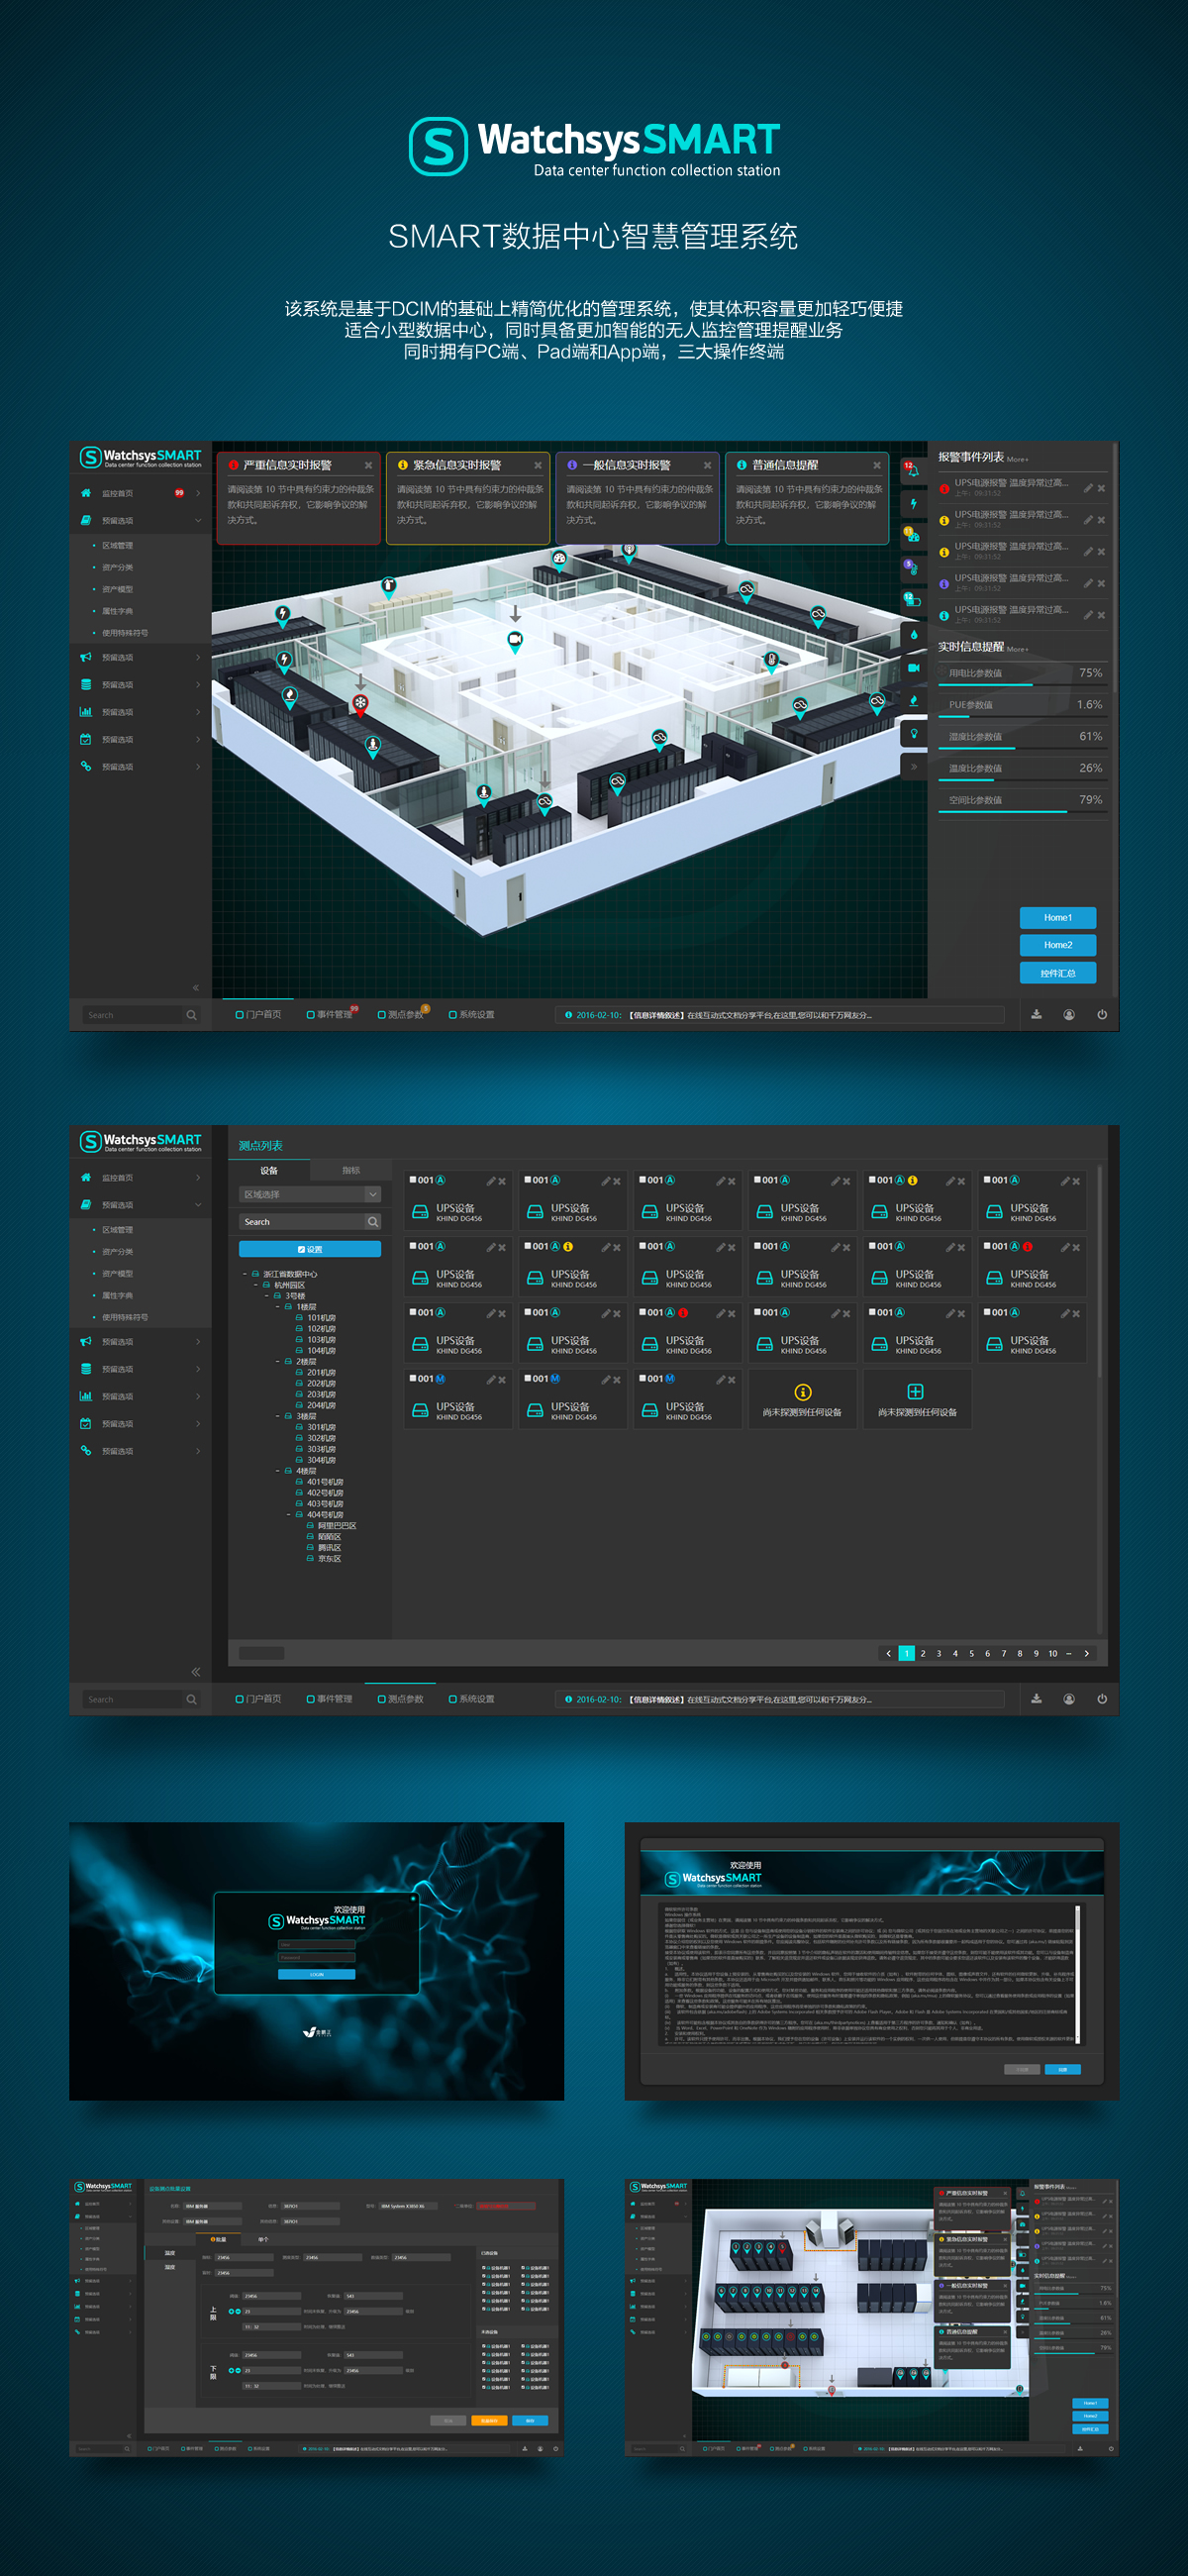Open user profile icon in dashboard bottom bar

point(1069,1014)
